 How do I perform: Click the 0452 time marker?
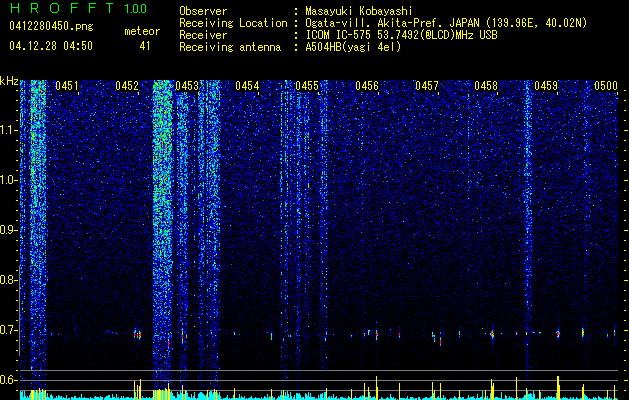pos(127,86)
